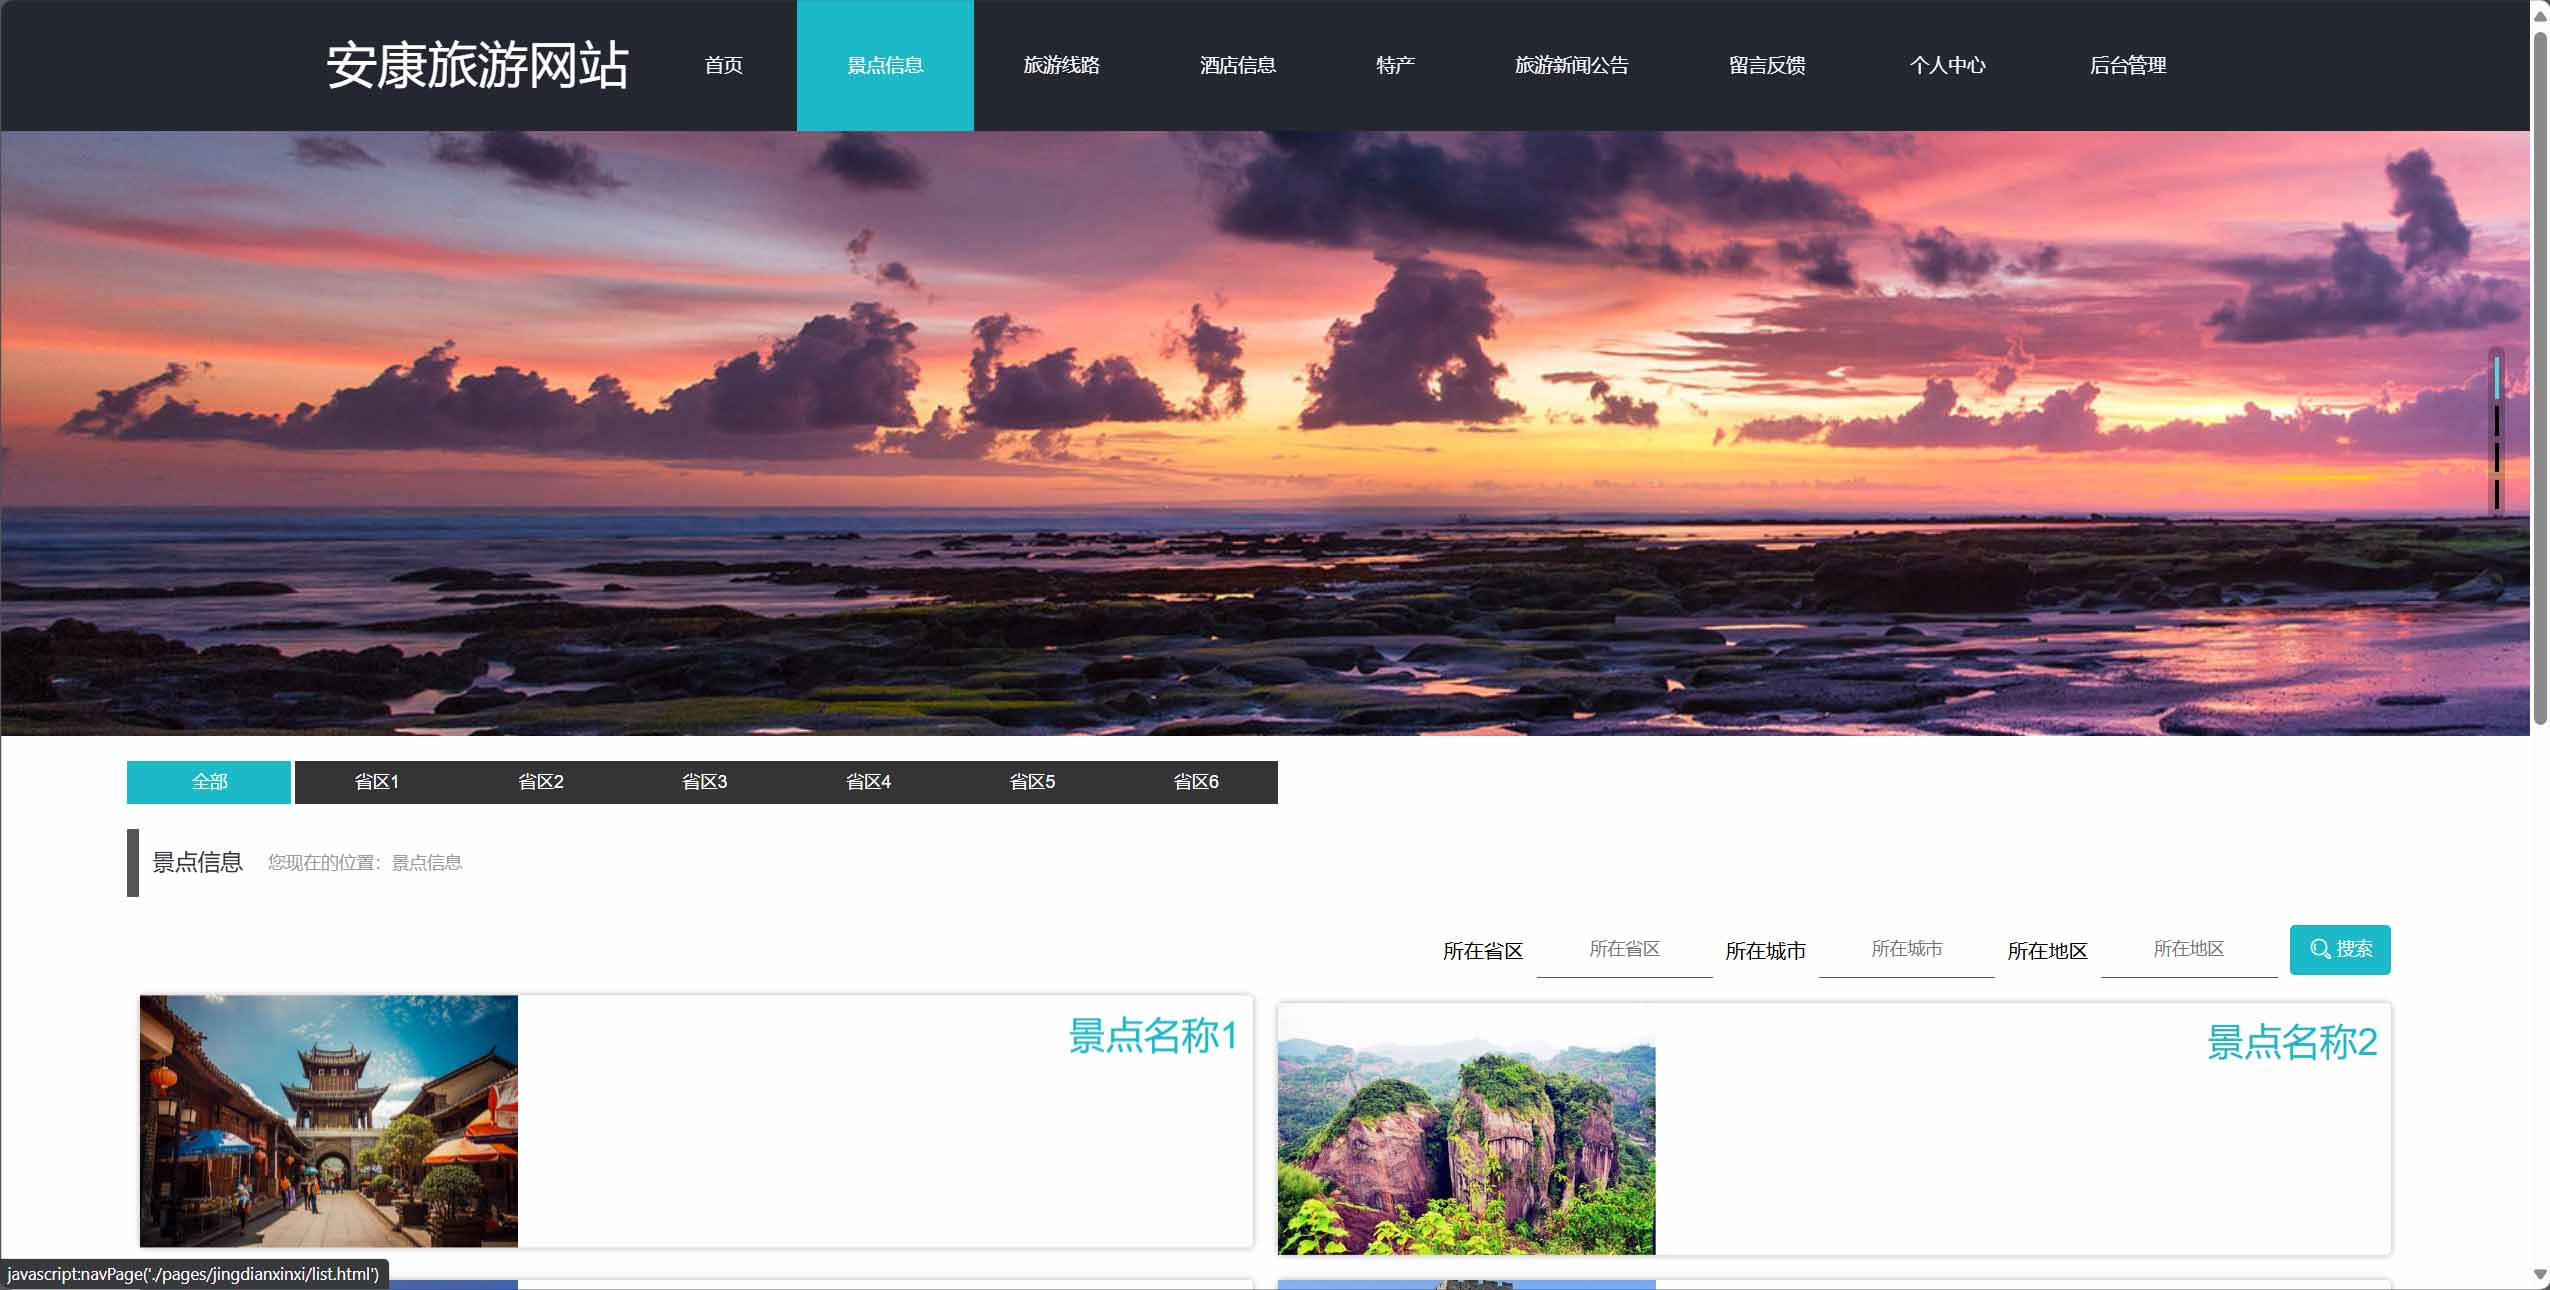The image size is (2550, 1290).
Task: Open the 留言反馈 nav item
Action: (x=1767, y=66)
